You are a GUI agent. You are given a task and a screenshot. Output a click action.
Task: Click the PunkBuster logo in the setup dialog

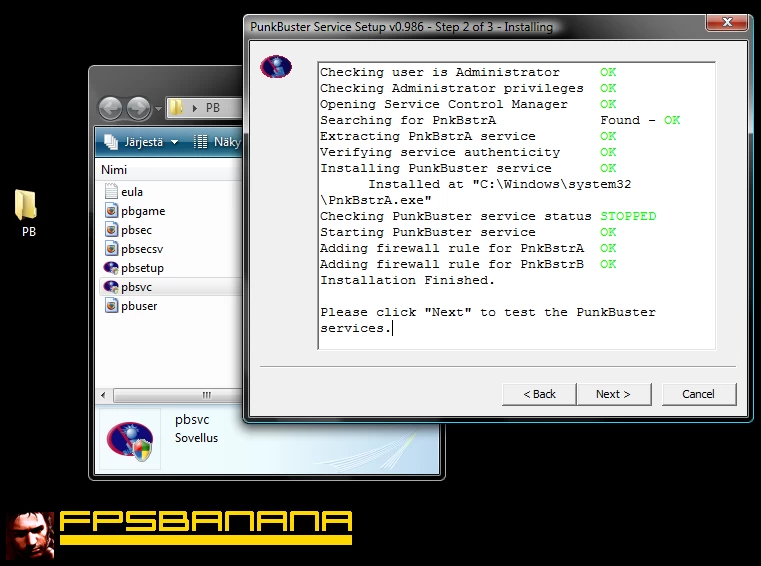click(276, 67)
